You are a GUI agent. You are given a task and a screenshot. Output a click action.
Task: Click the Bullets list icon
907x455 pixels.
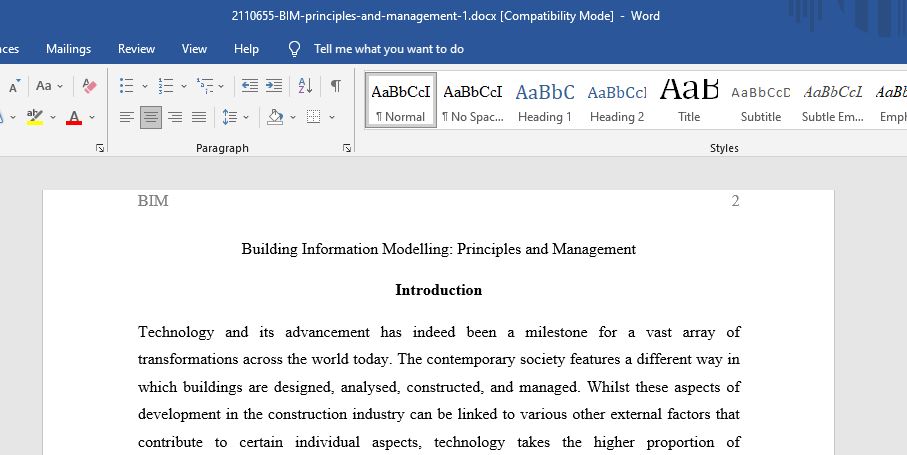pos(127,86)
